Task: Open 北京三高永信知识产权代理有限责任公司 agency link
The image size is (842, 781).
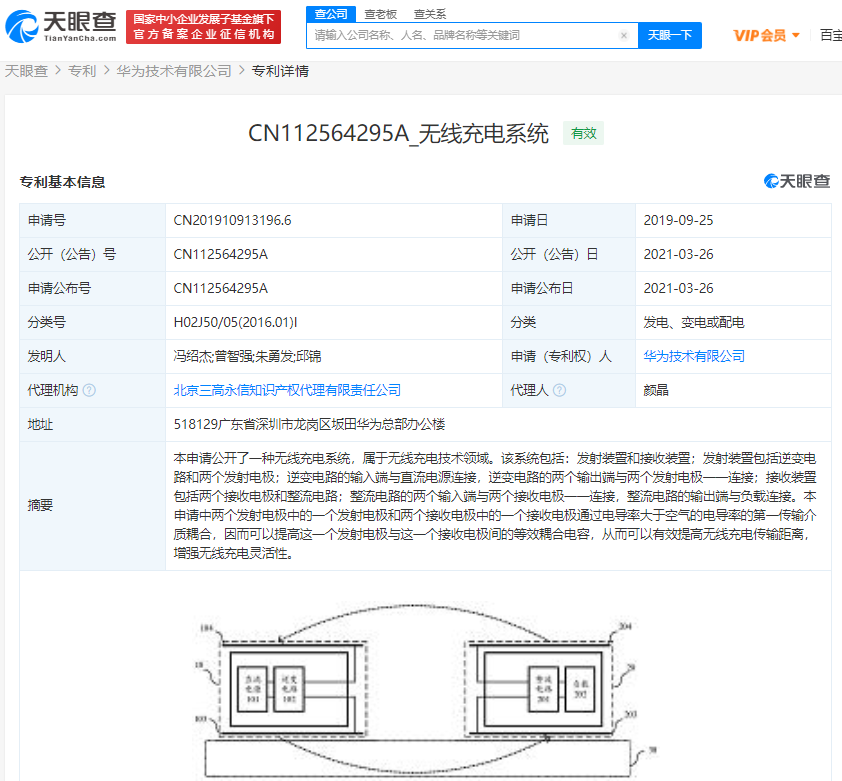Action: 287,390
